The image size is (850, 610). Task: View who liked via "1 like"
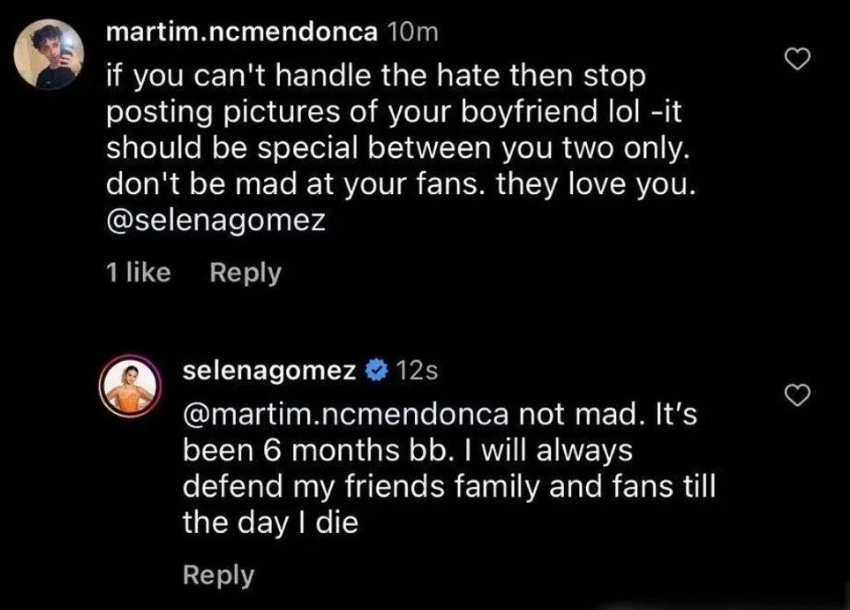(138, 273)
